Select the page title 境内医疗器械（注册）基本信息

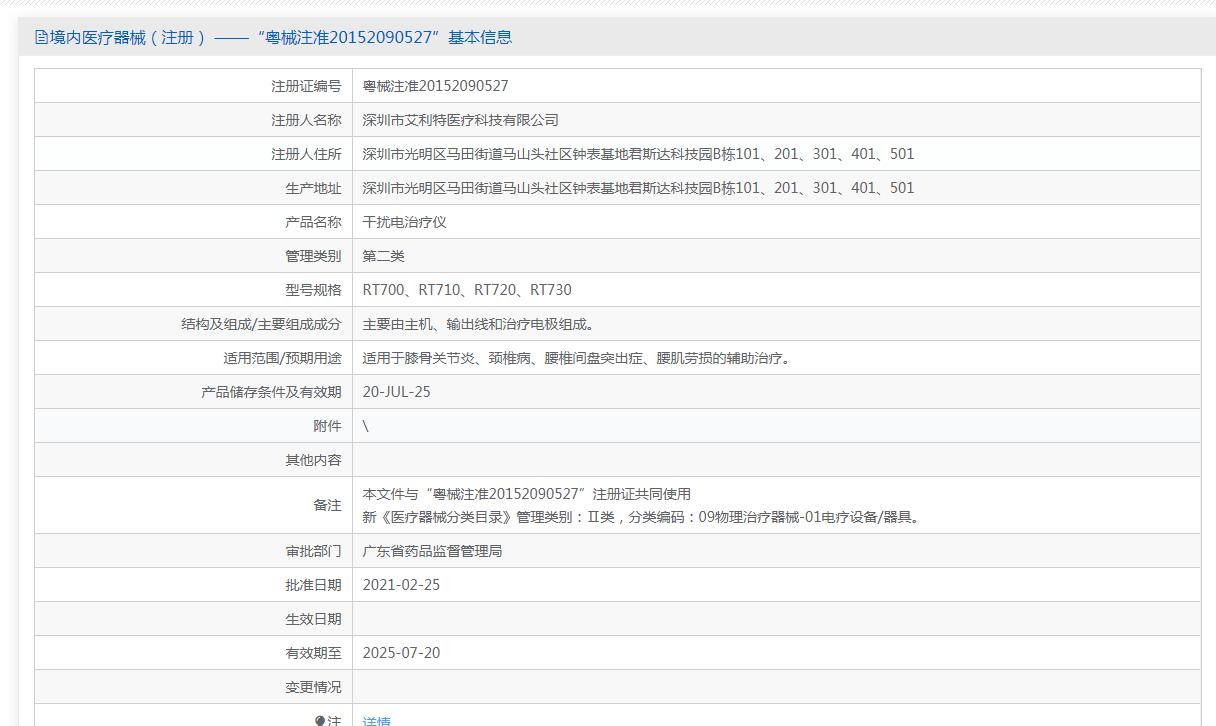pyautogui.click(x=281, y=37)
